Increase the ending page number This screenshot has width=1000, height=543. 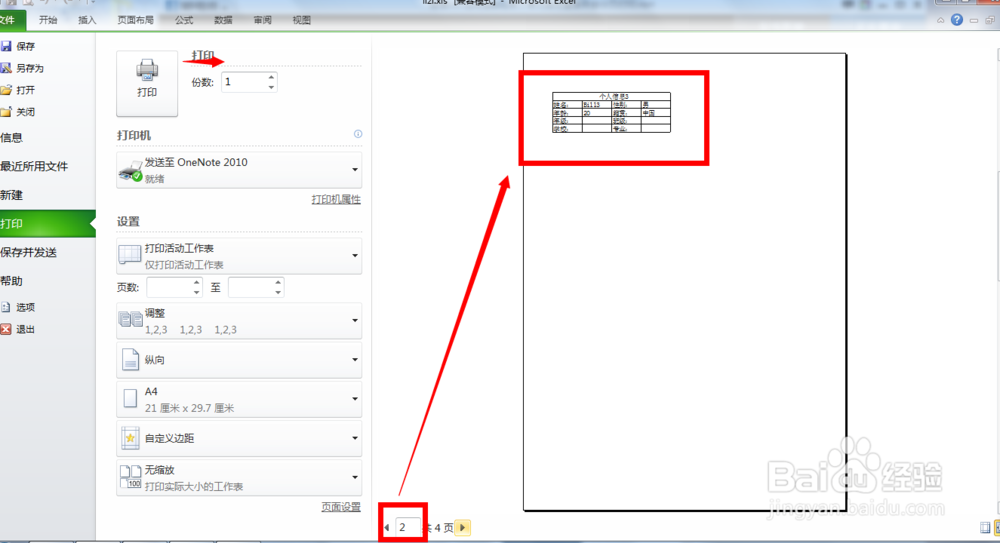coord(278,283)
